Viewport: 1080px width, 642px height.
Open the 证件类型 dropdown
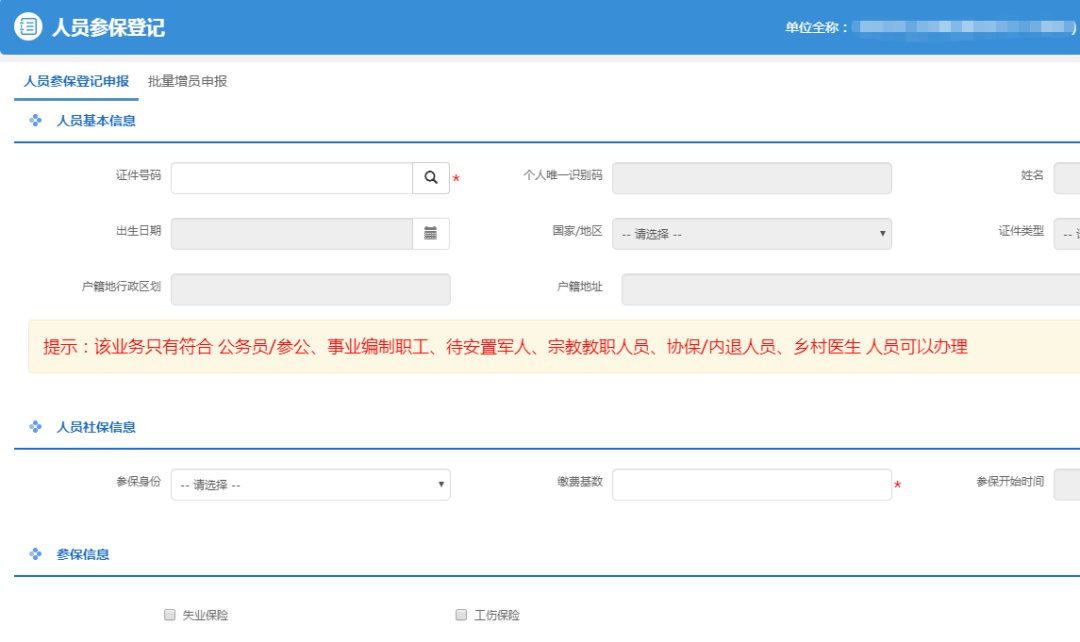point(1066,234)
